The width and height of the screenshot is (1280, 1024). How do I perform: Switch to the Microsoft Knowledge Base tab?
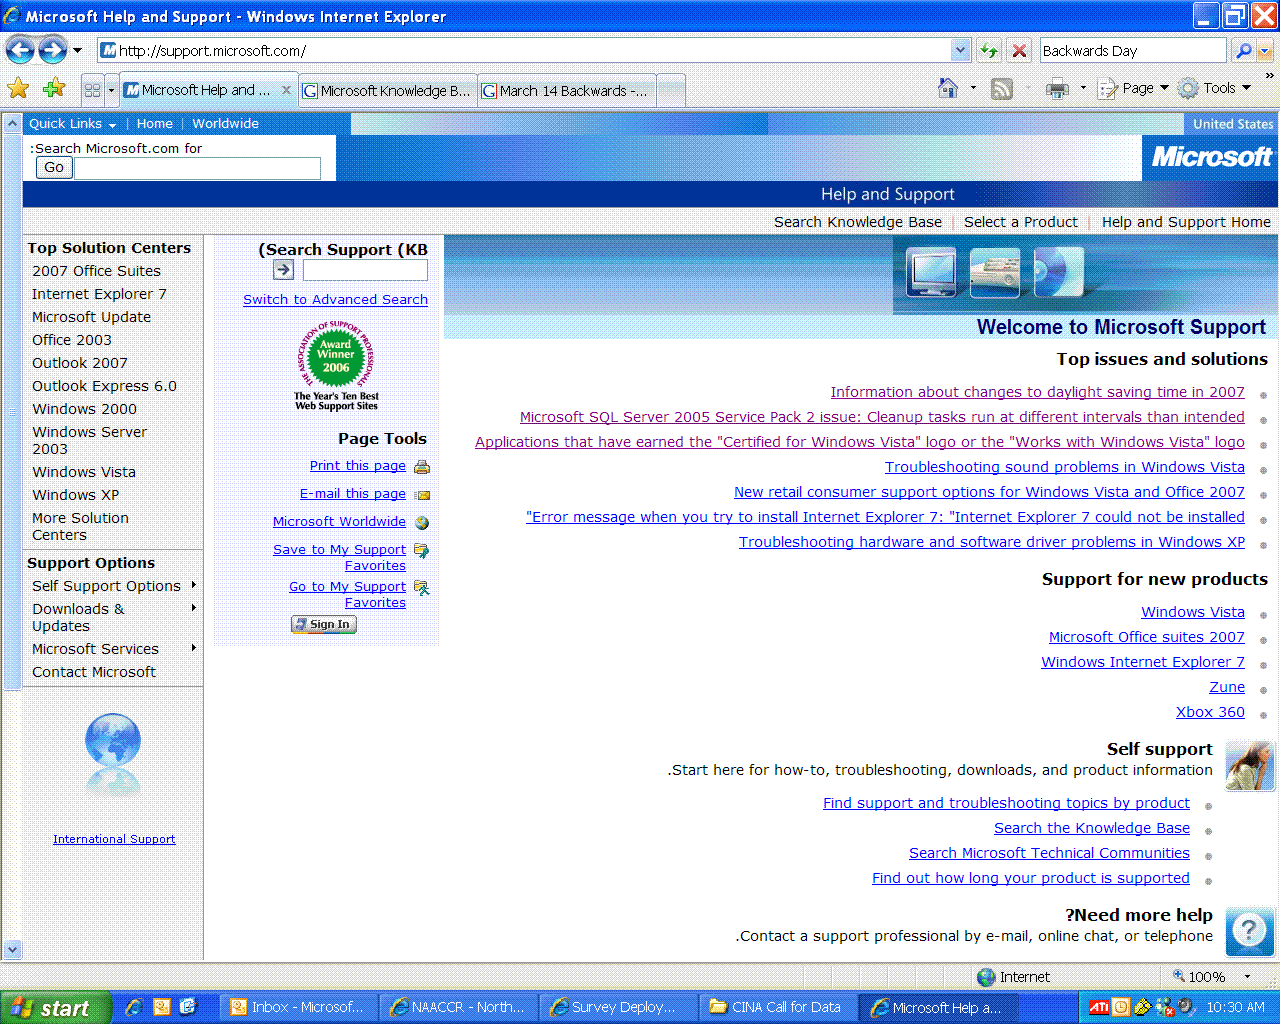click(x=387, y=90)
